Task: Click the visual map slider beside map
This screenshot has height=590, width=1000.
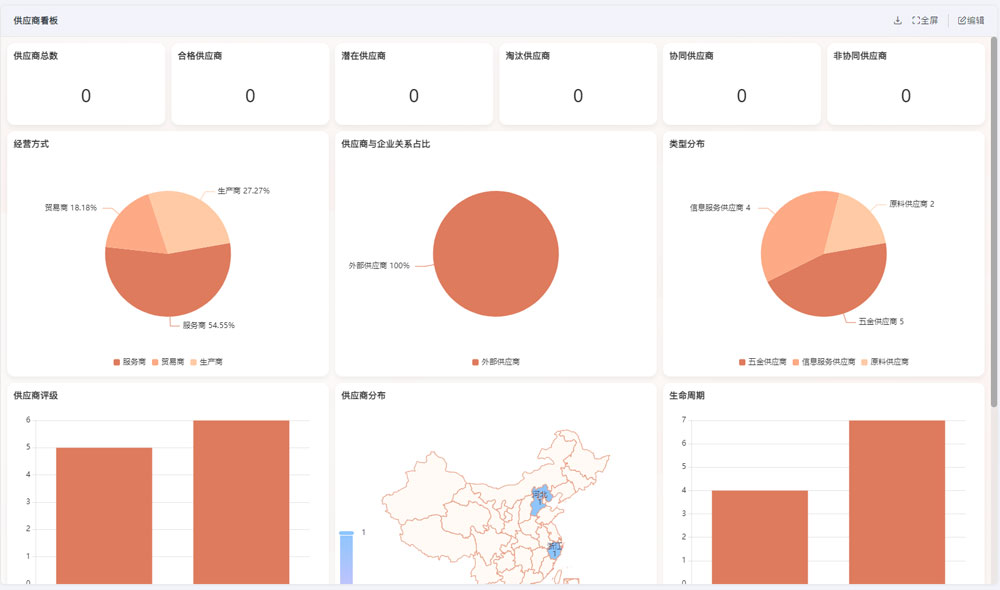Action: pyautogui.click(x=347, y=556)
